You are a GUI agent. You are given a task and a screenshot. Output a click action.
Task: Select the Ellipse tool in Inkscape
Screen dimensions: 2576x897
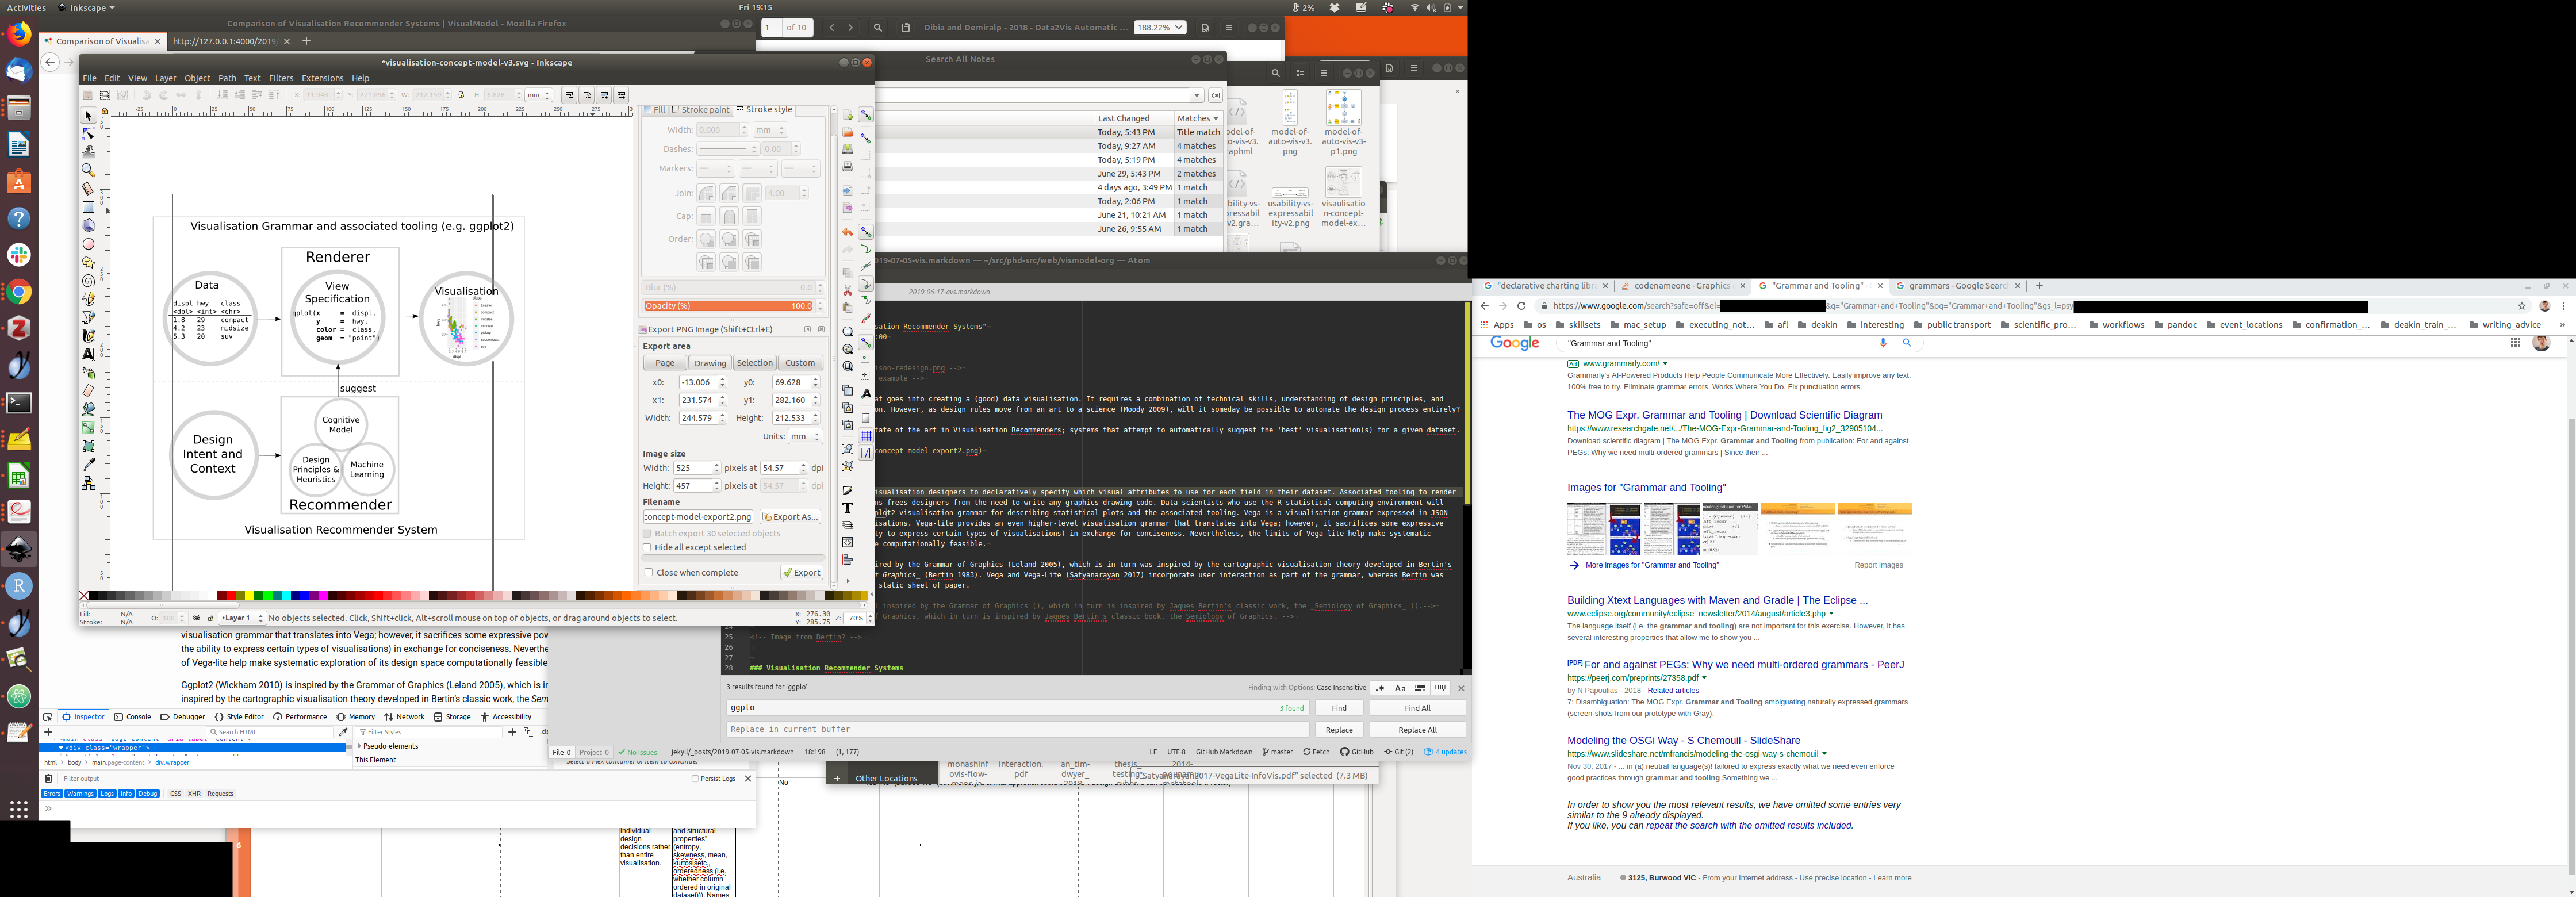tap(88, 244)
